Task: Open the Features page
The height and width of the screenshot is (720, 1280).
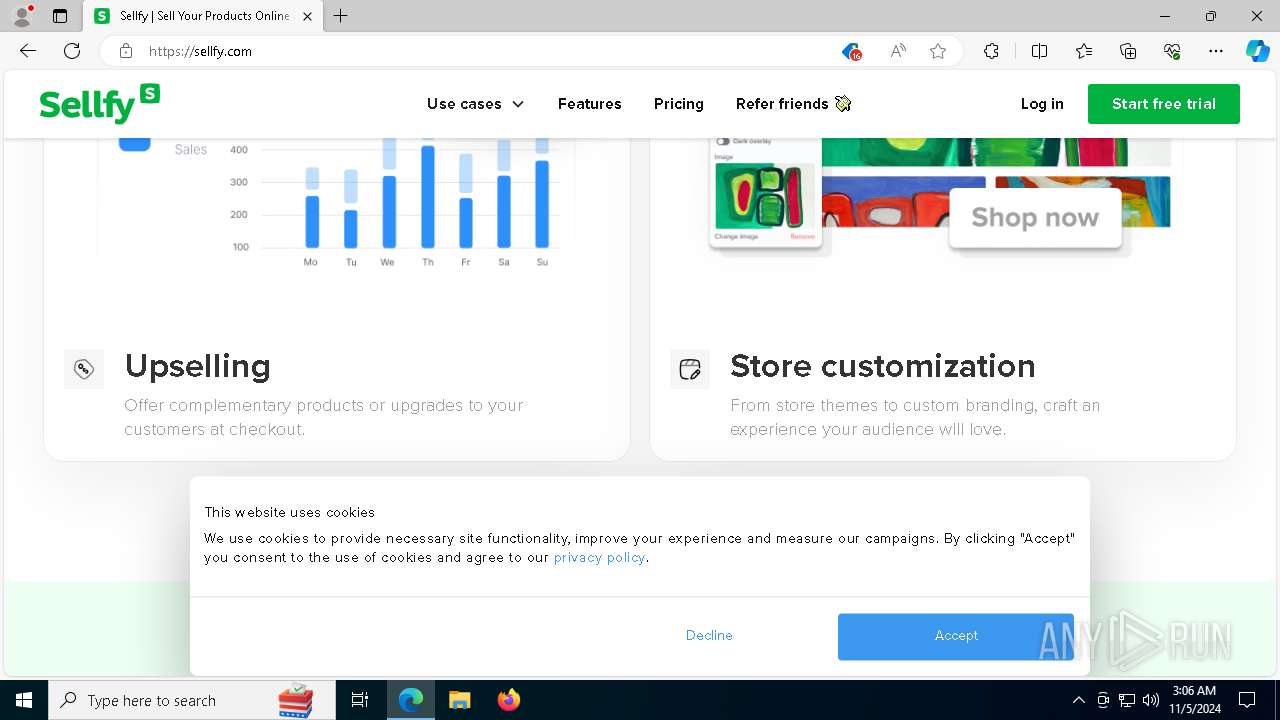Action: (590, 104)
